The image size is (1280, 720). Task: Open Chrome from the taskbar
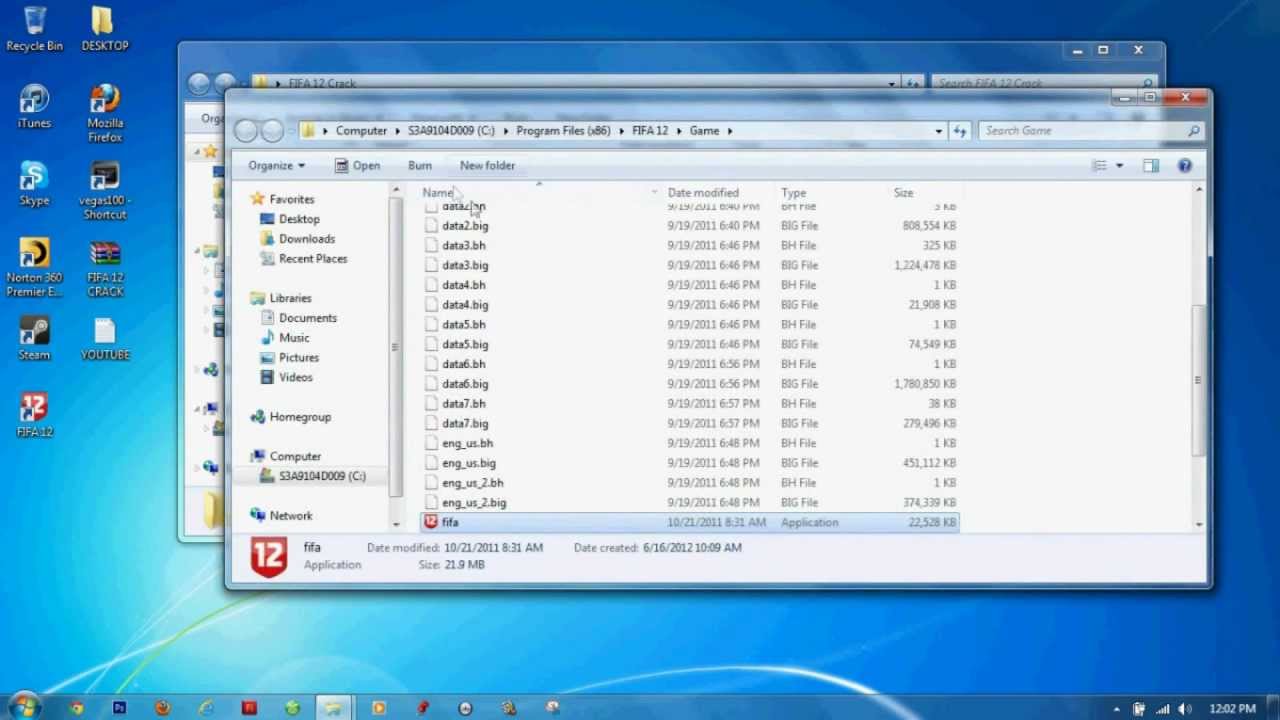(x=76, y=708)
